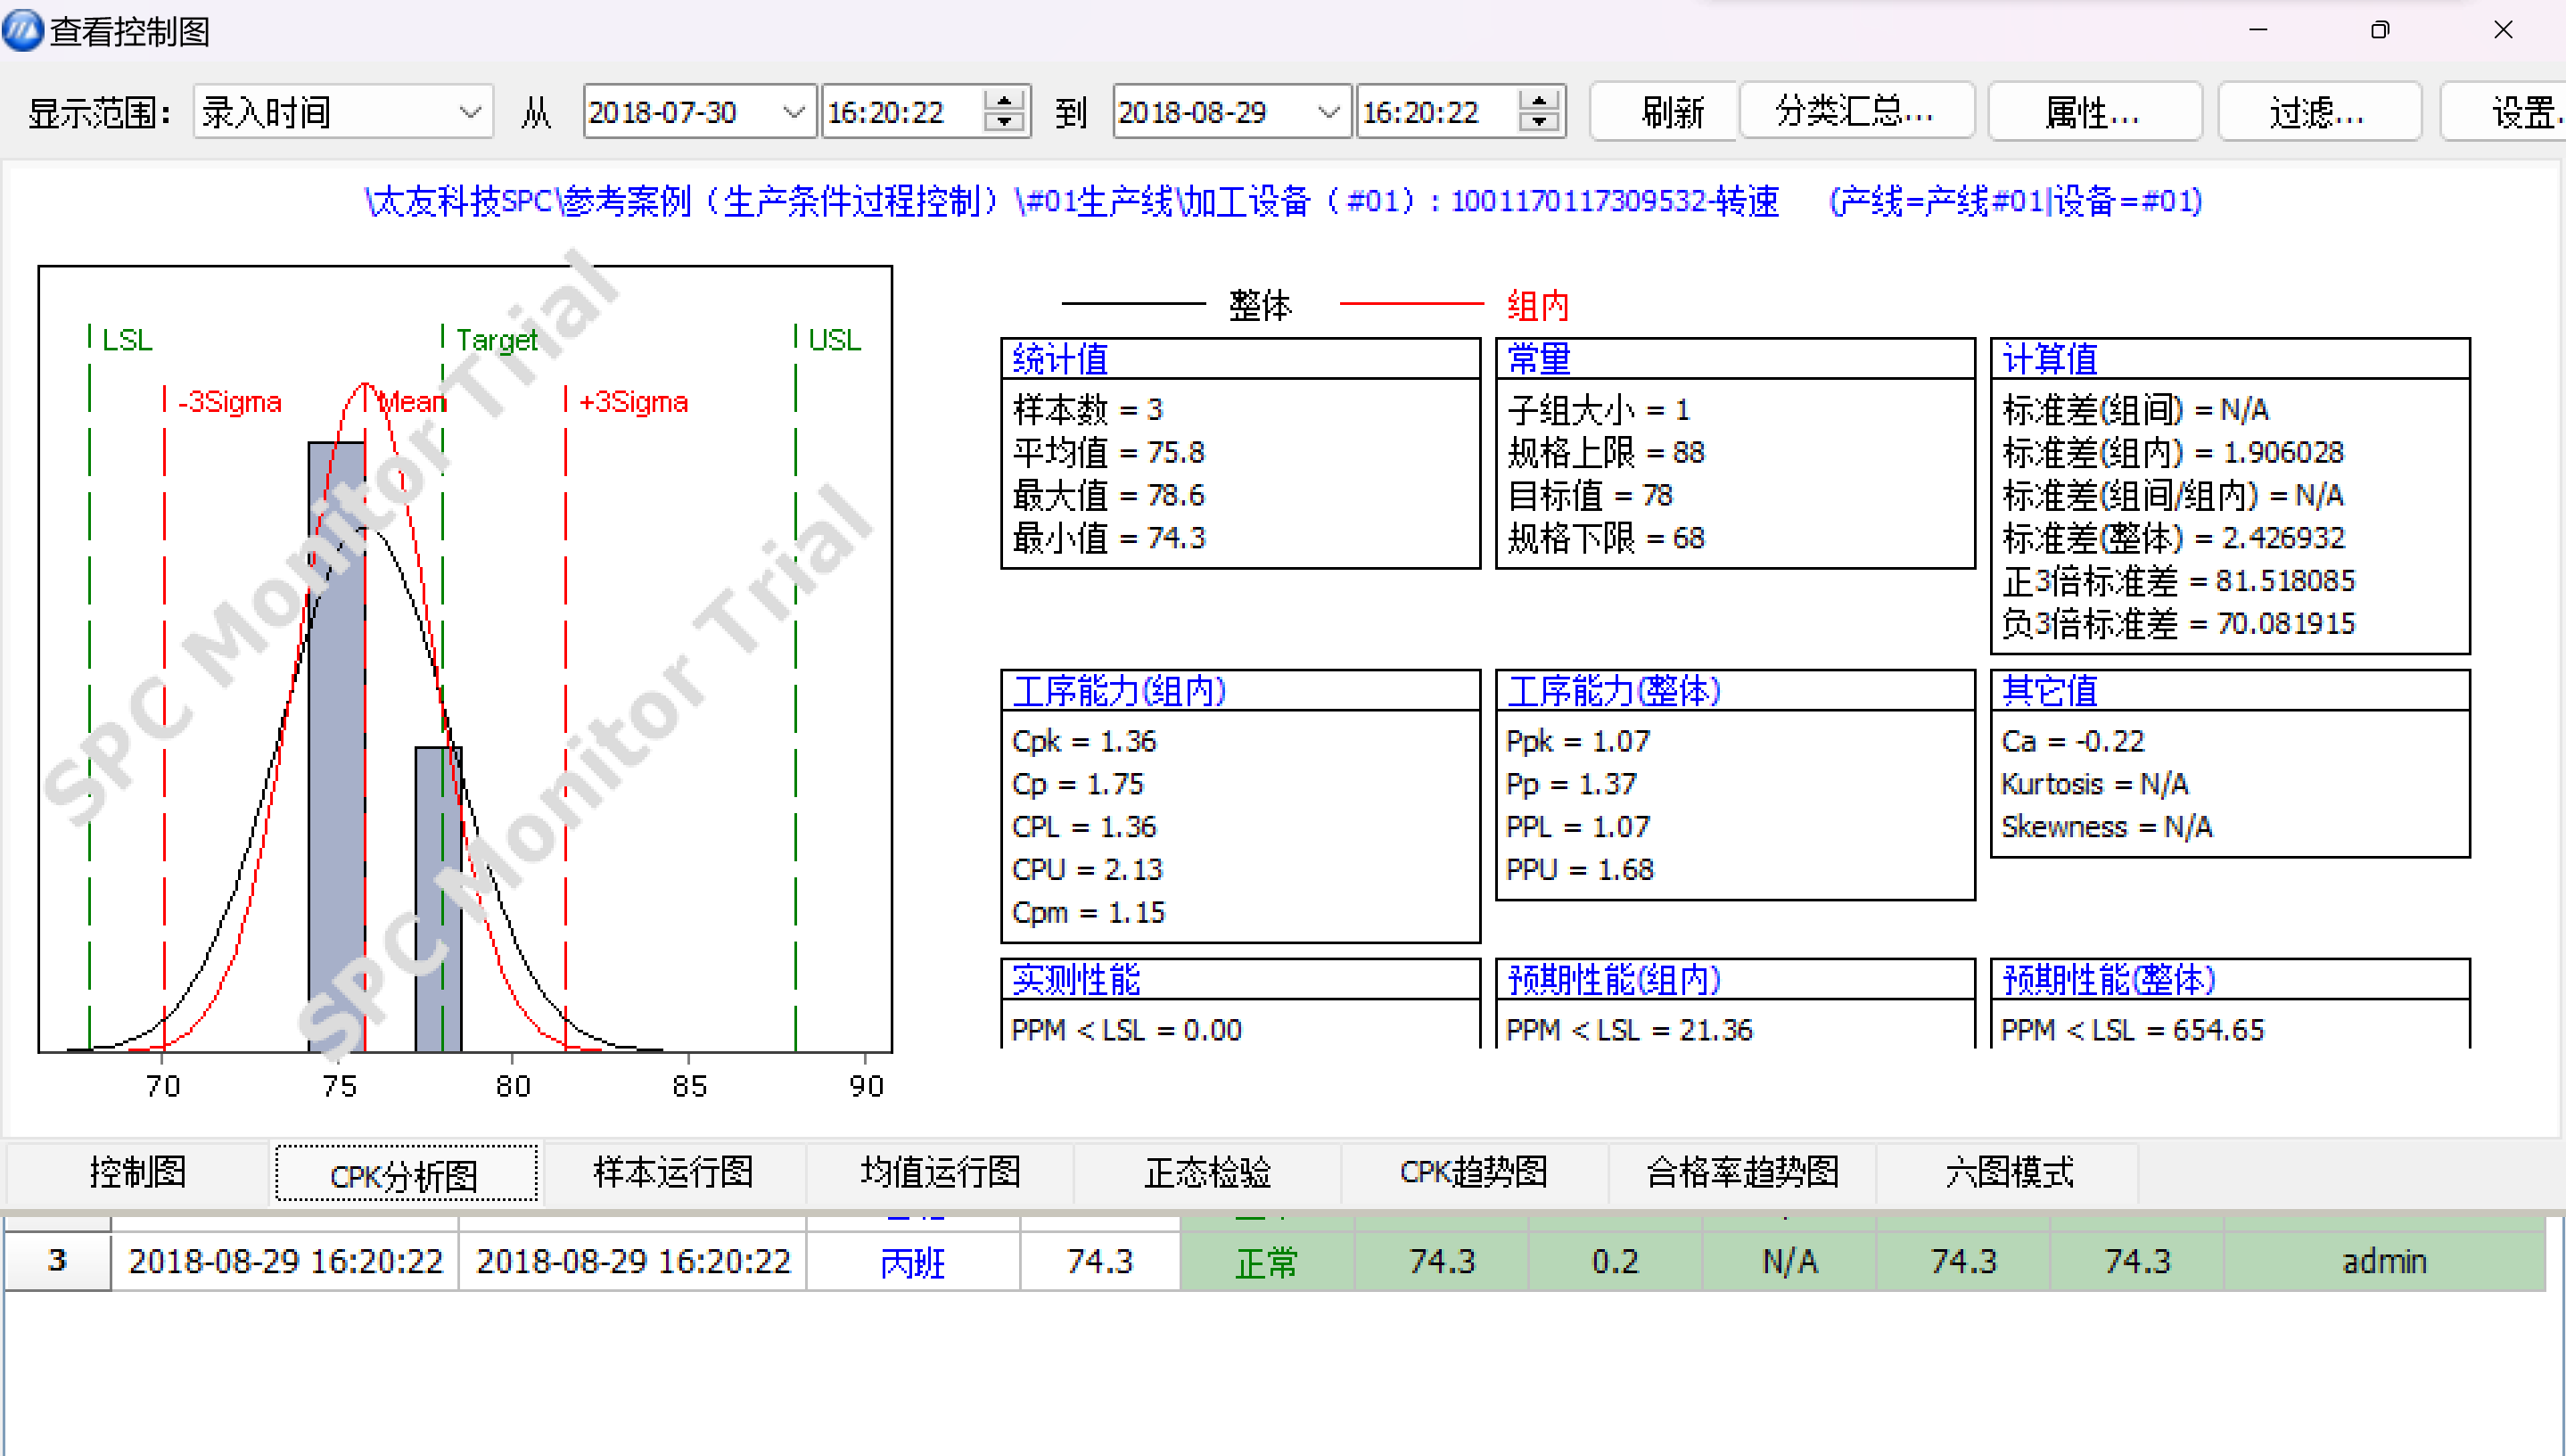Increment the start time spinner up arrow
Image resolution: width=2566 pixels, height=1456 pixels.
(x=1003, y=100)
